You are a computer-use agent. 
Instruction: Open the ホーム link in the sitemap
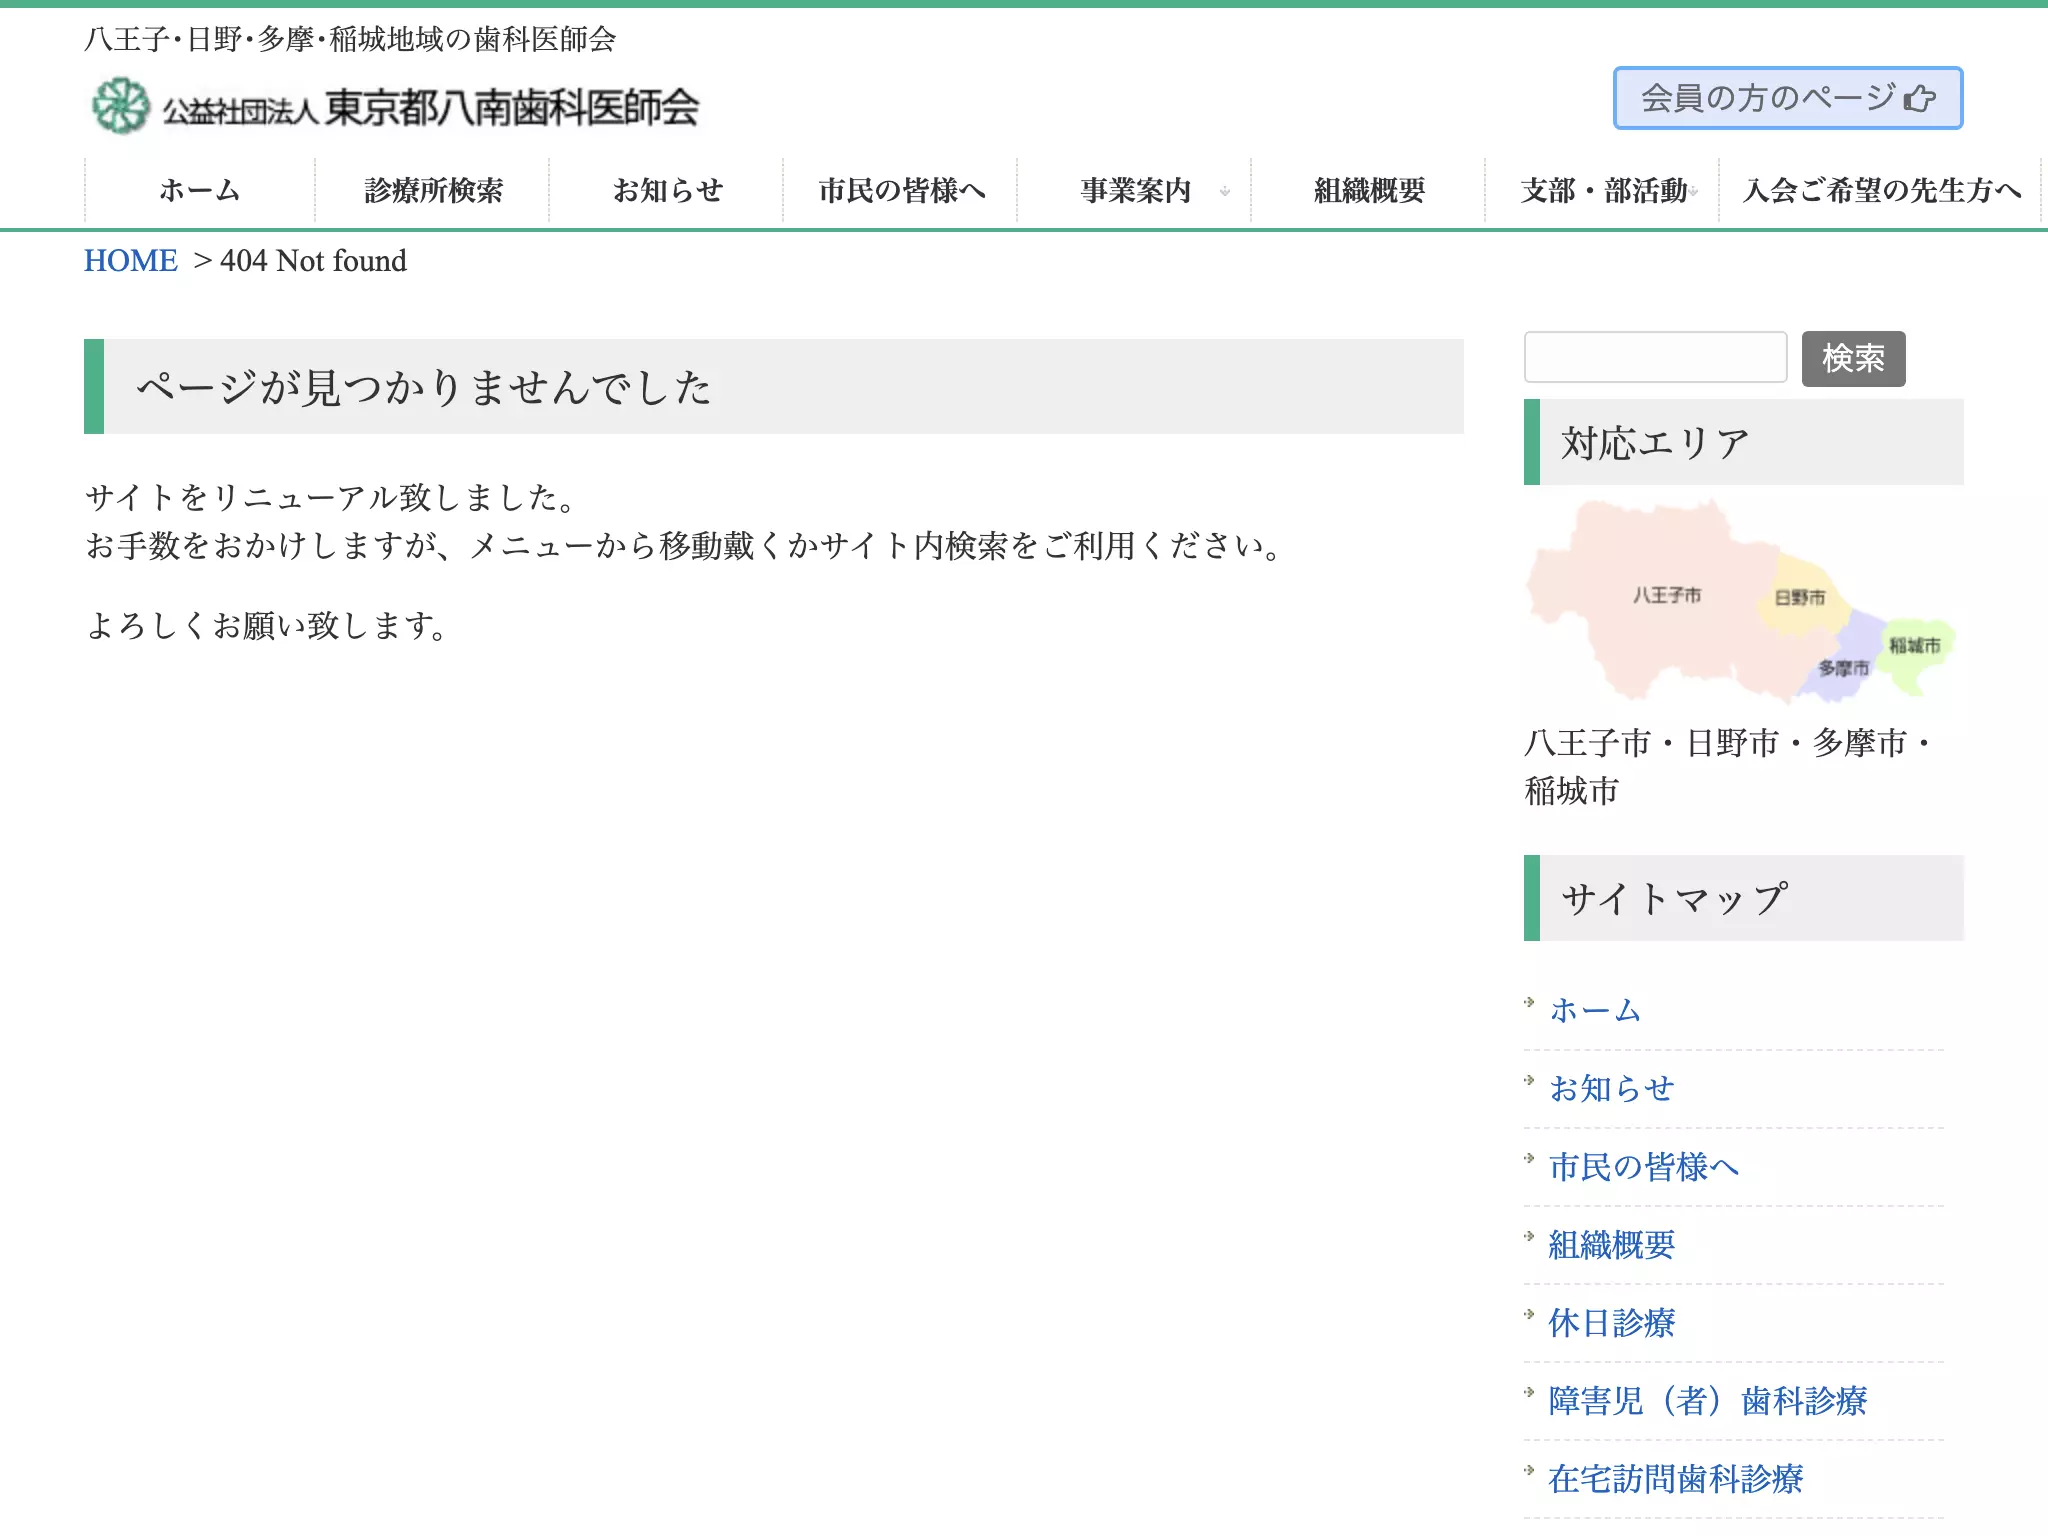click(1595, 1010)
